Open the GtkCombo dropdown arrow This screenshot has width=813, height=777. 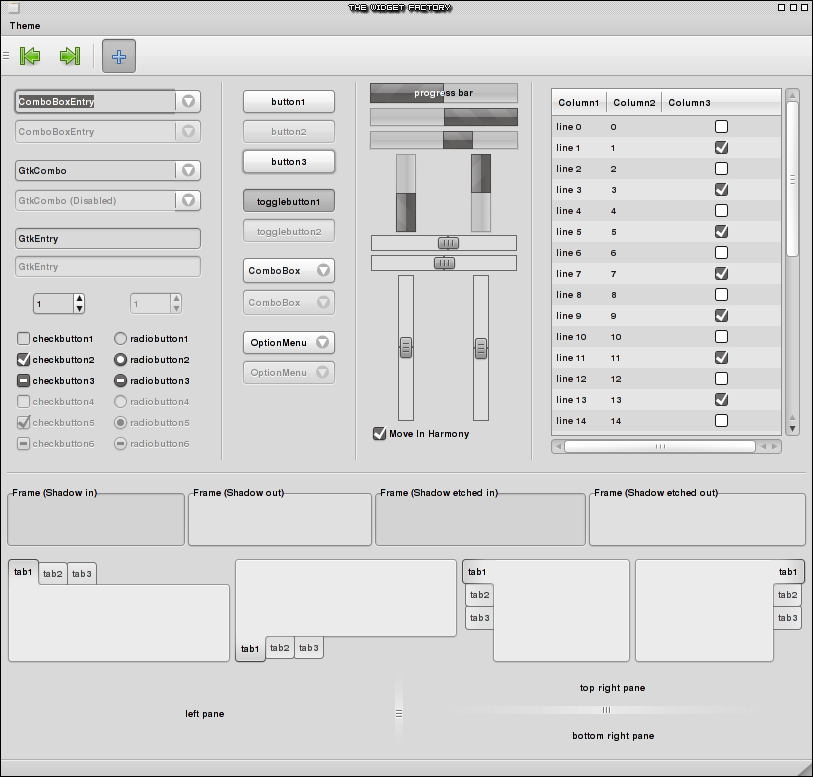point(188,171)
